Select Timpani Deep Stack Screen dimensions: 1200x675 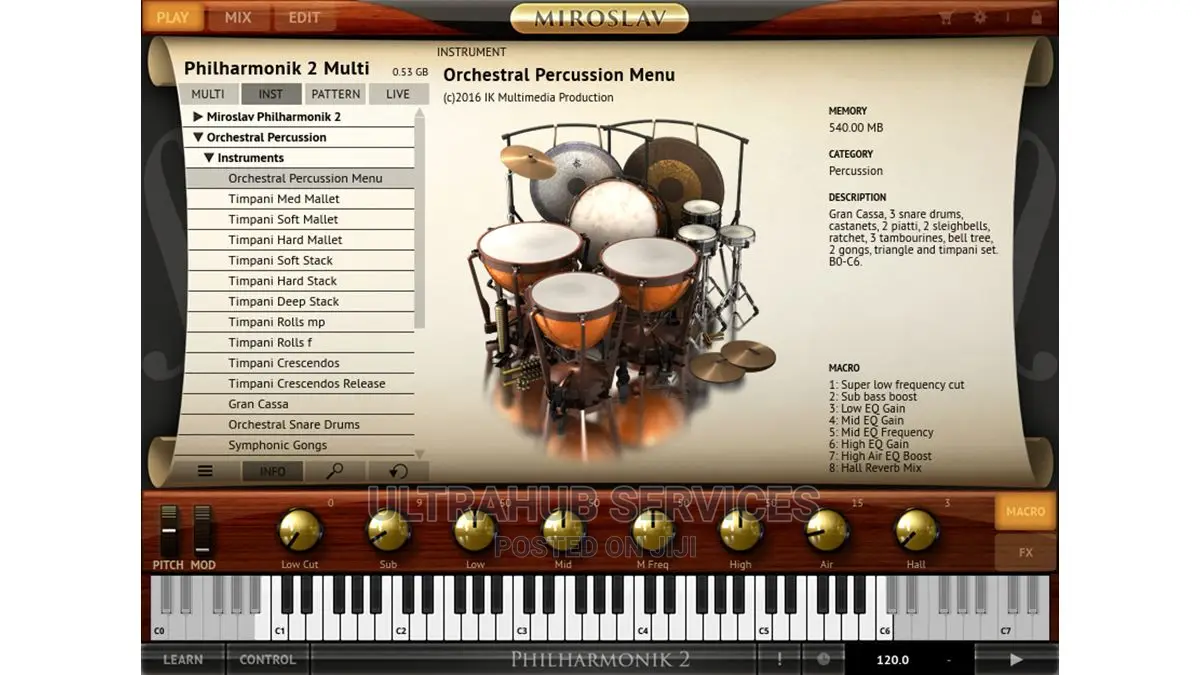tap(300, 301)
